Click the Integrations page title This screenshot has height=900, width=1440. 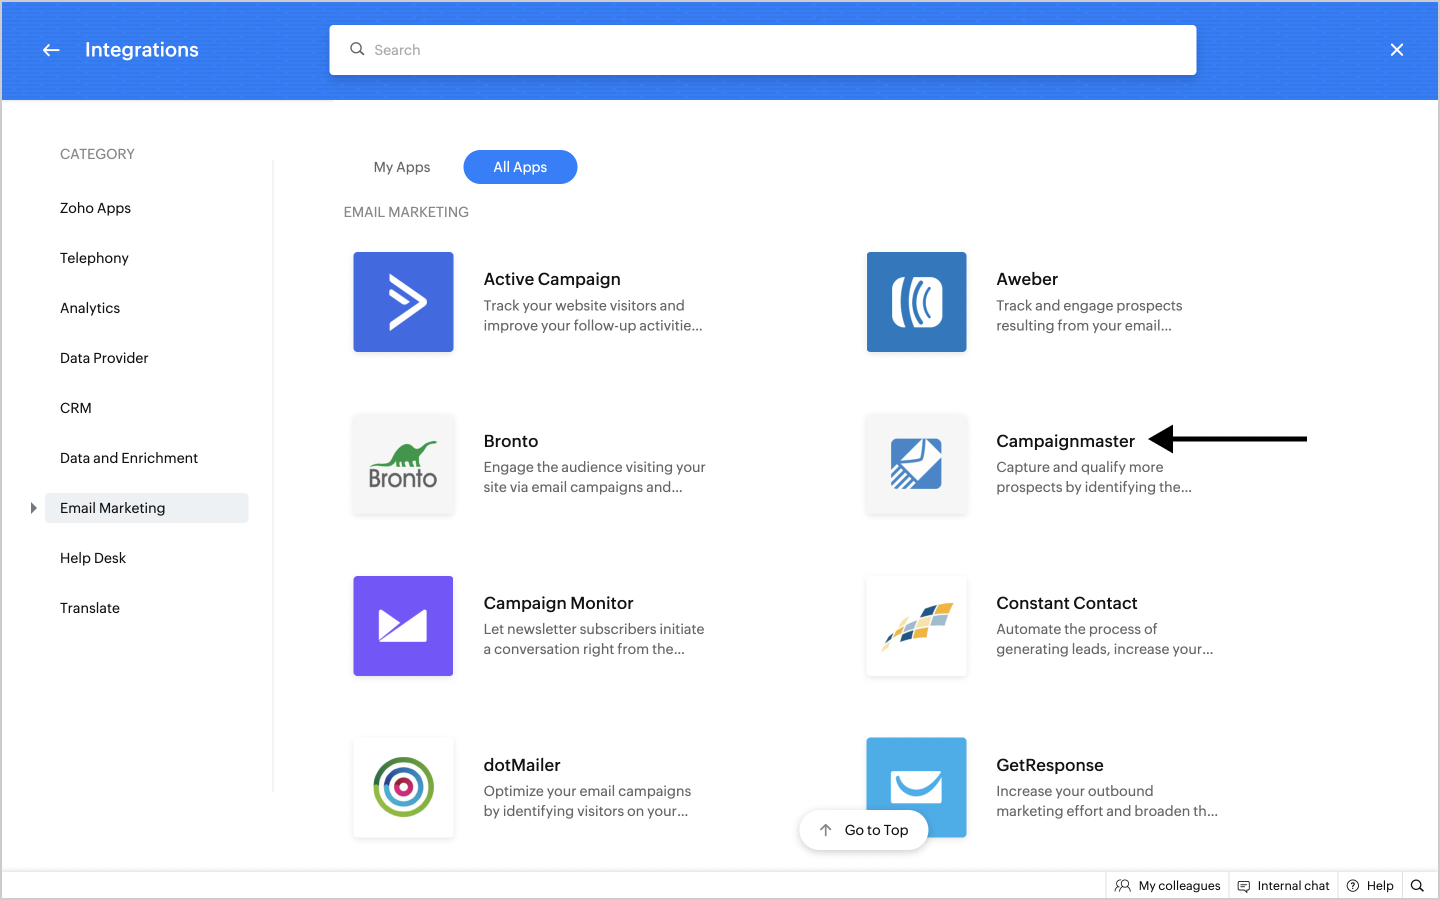click(142, 50)
